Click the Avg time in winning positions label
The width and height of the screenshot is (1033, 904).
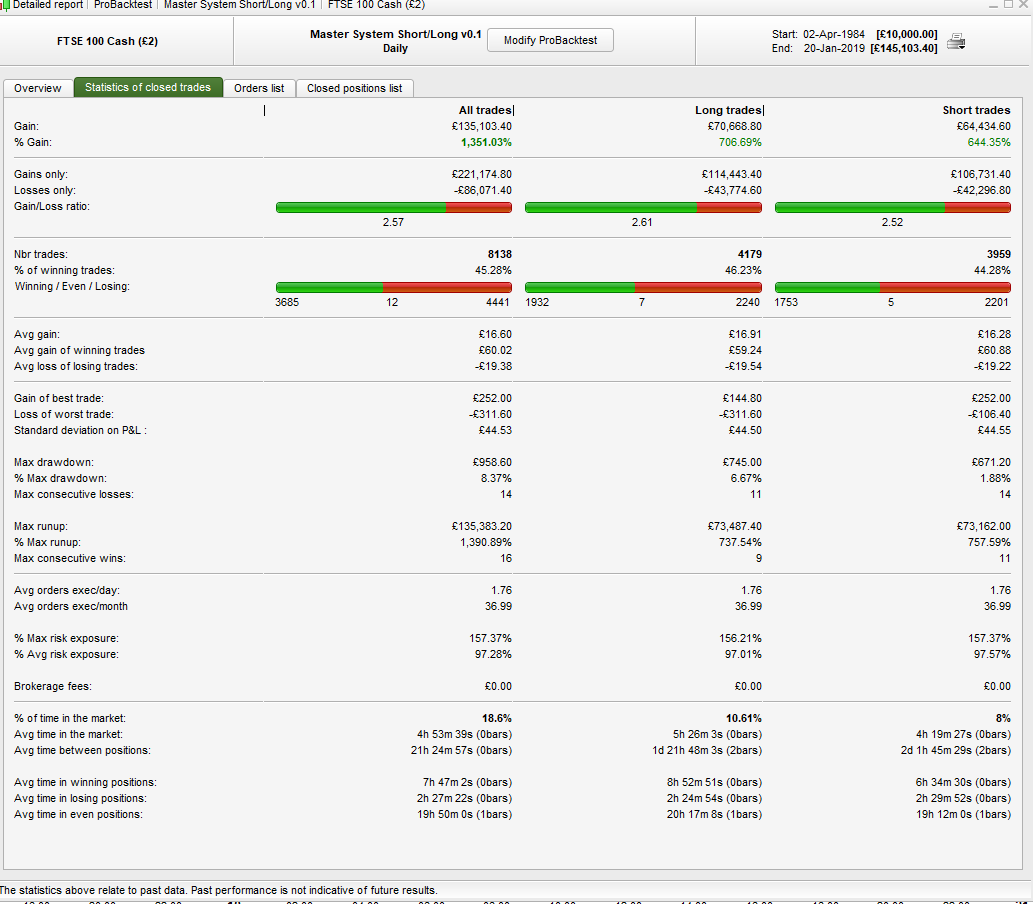[x=85, y=783]
